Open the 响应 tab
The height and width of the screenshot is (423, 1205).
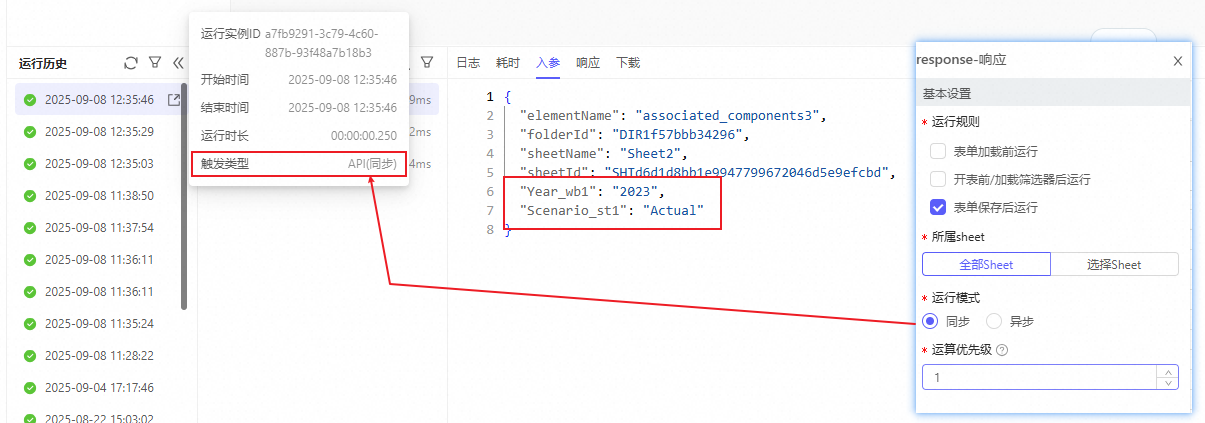(588, 63)
